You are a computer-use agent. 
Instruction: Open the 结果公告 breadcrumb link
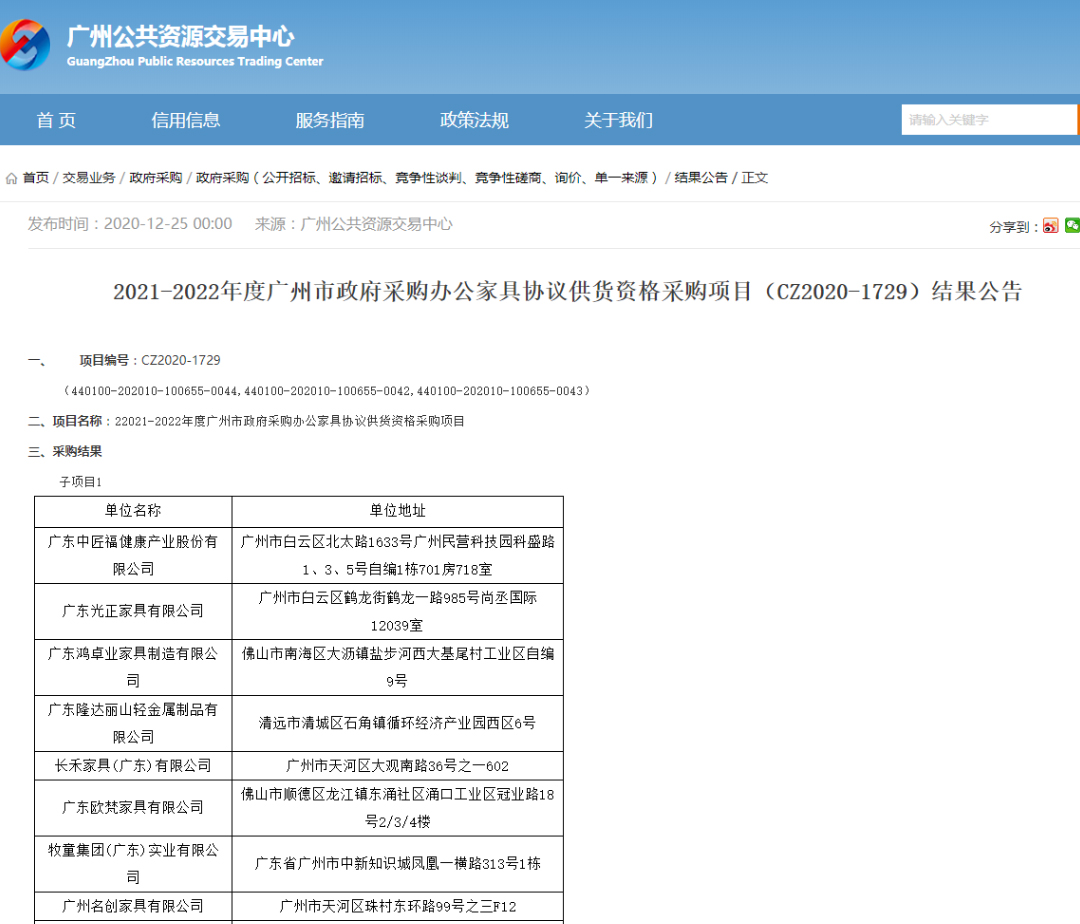tap(701, 178)
